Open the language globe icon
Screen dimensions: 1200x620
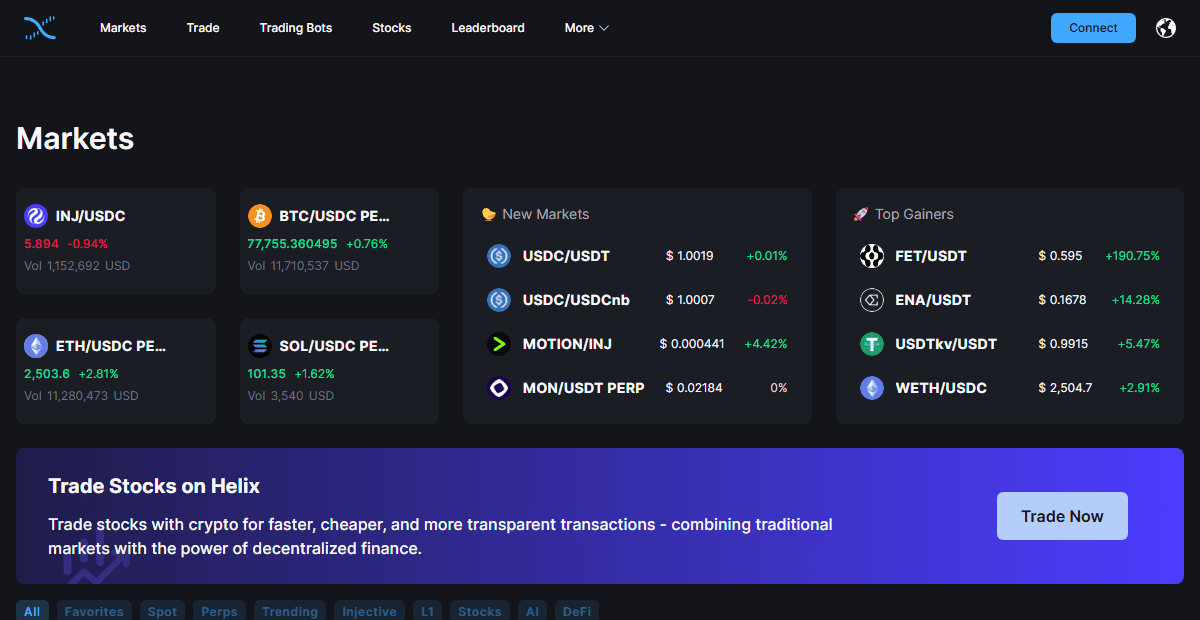1165,28
